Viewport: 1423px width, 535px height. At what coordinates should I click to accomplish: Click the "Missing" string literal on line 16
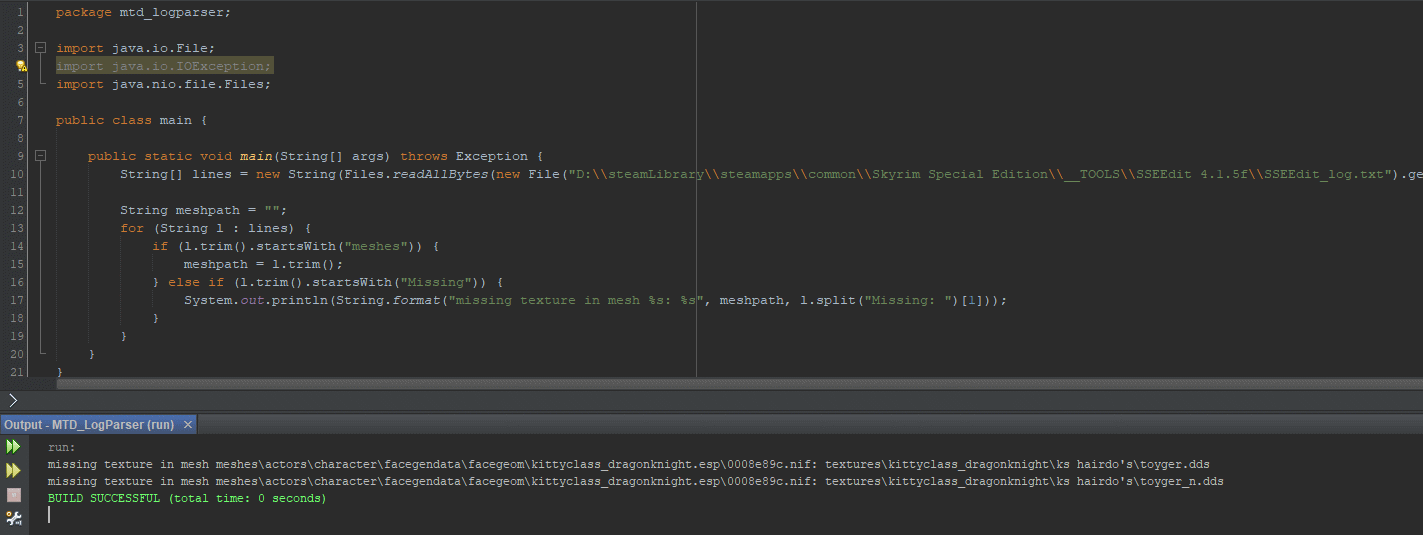point(436,282)
